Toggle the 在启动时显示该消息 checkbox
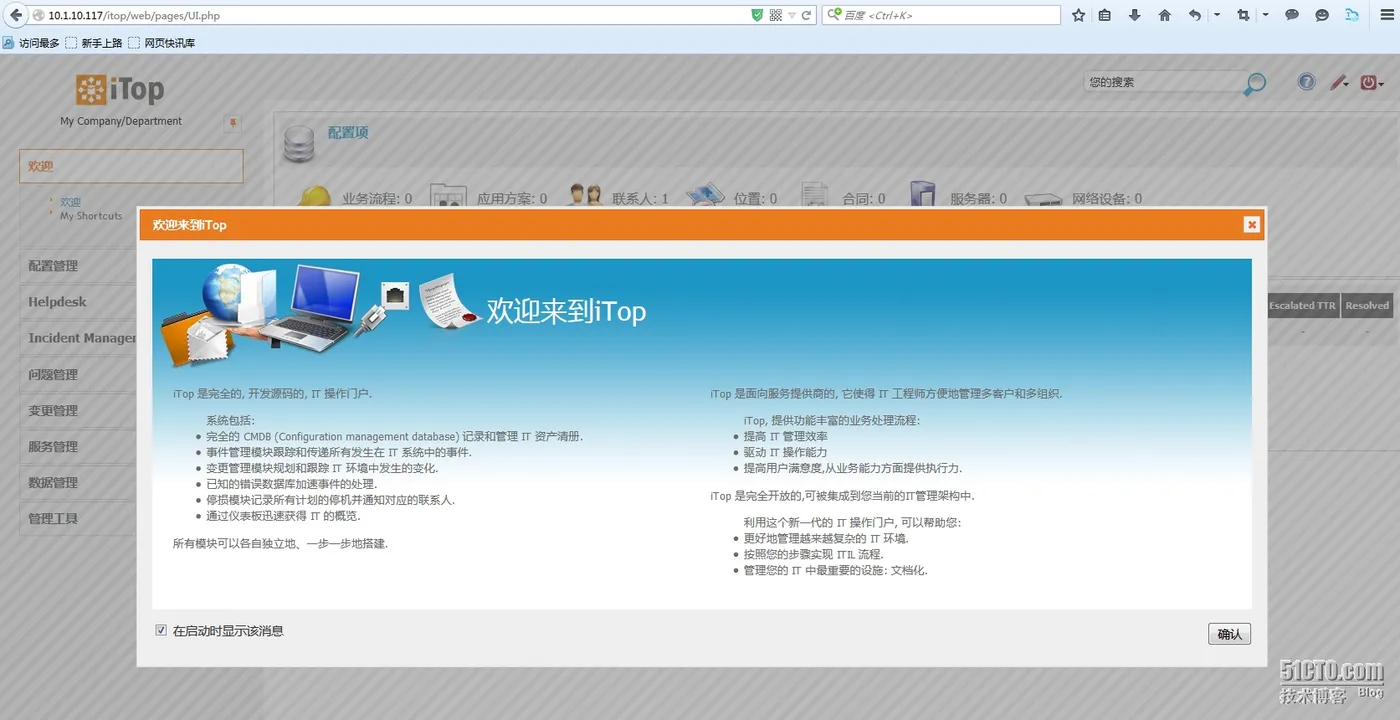1400x720 pixels. [x=161, y=631]
